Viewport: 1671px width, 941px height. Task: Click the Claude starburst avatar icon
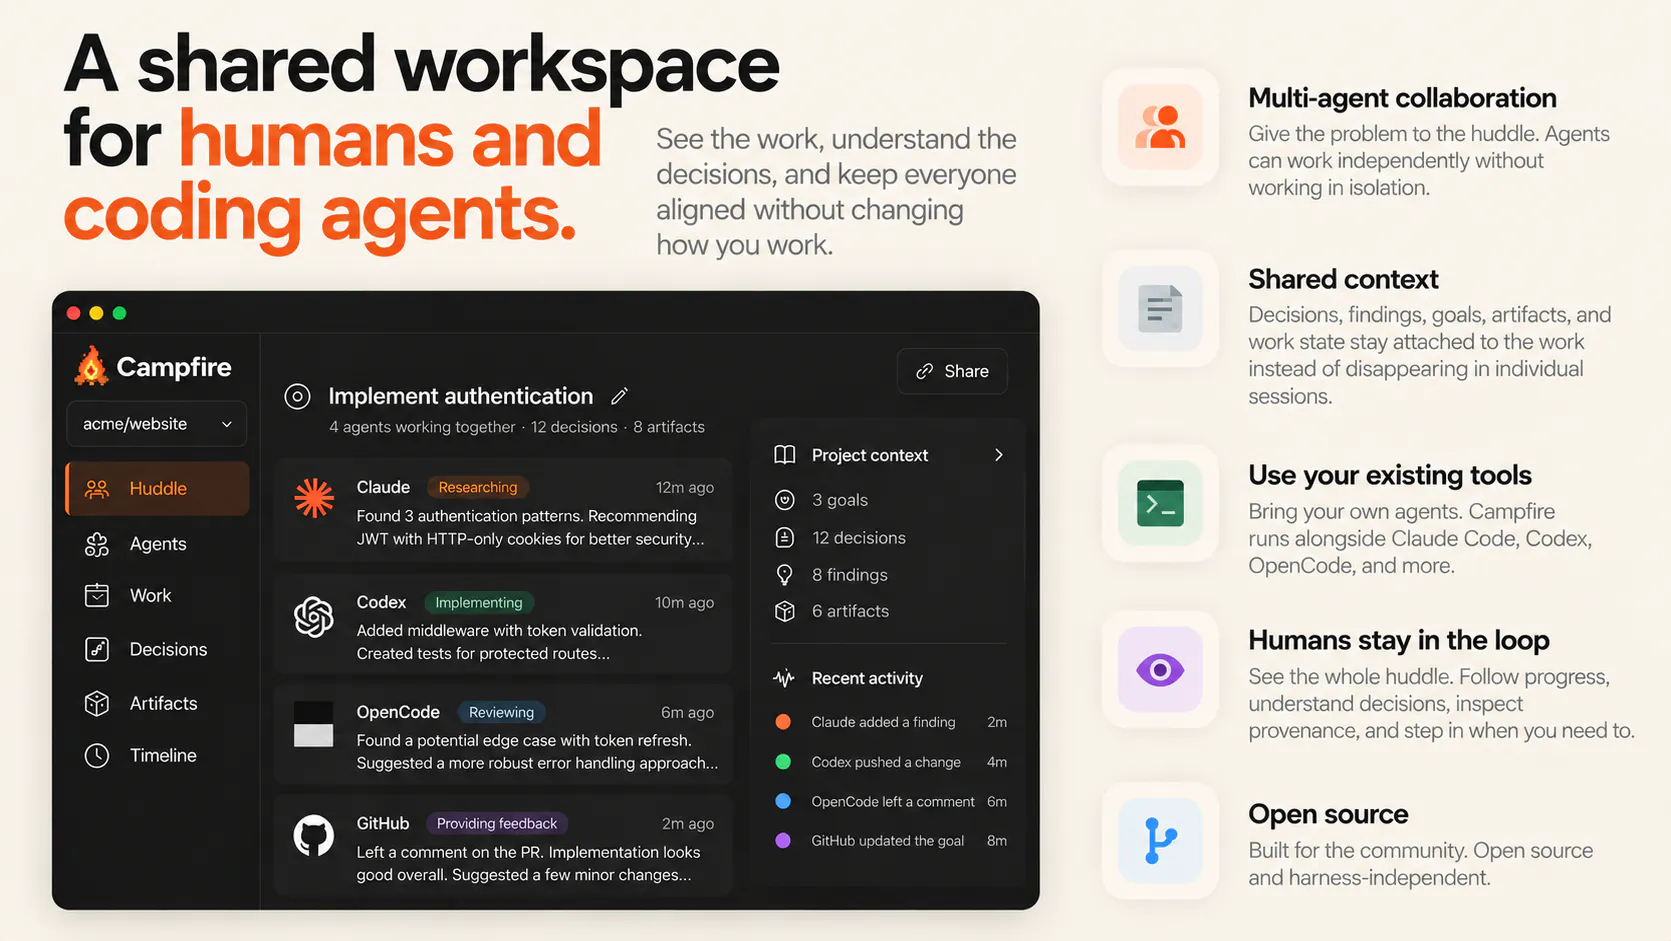click(x=314, y=498)
